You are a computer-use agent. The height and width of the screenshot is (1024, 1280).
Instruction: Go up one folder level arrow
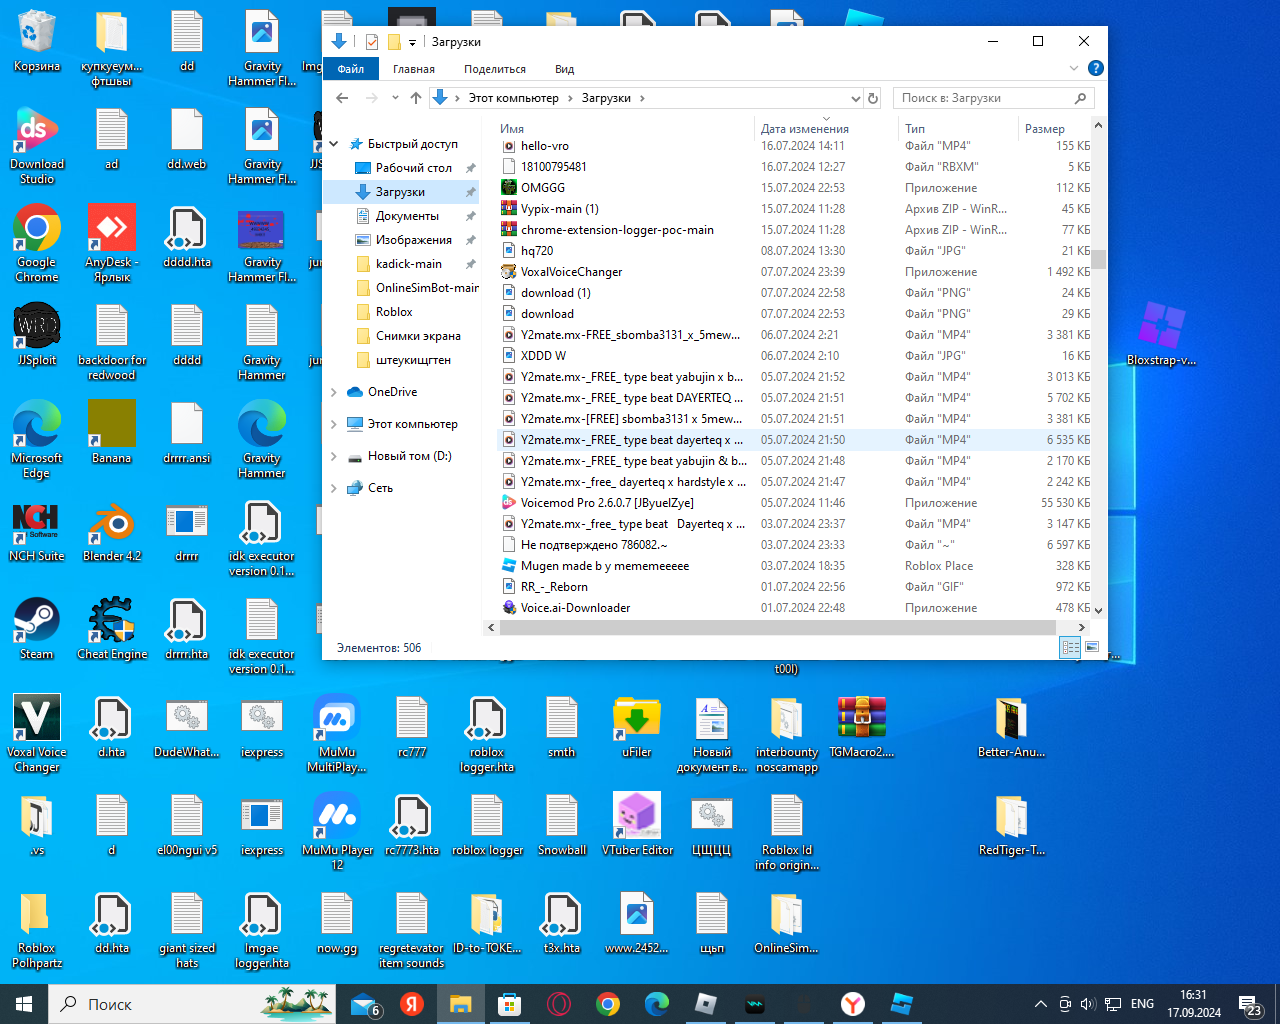[x=416, y=98]
